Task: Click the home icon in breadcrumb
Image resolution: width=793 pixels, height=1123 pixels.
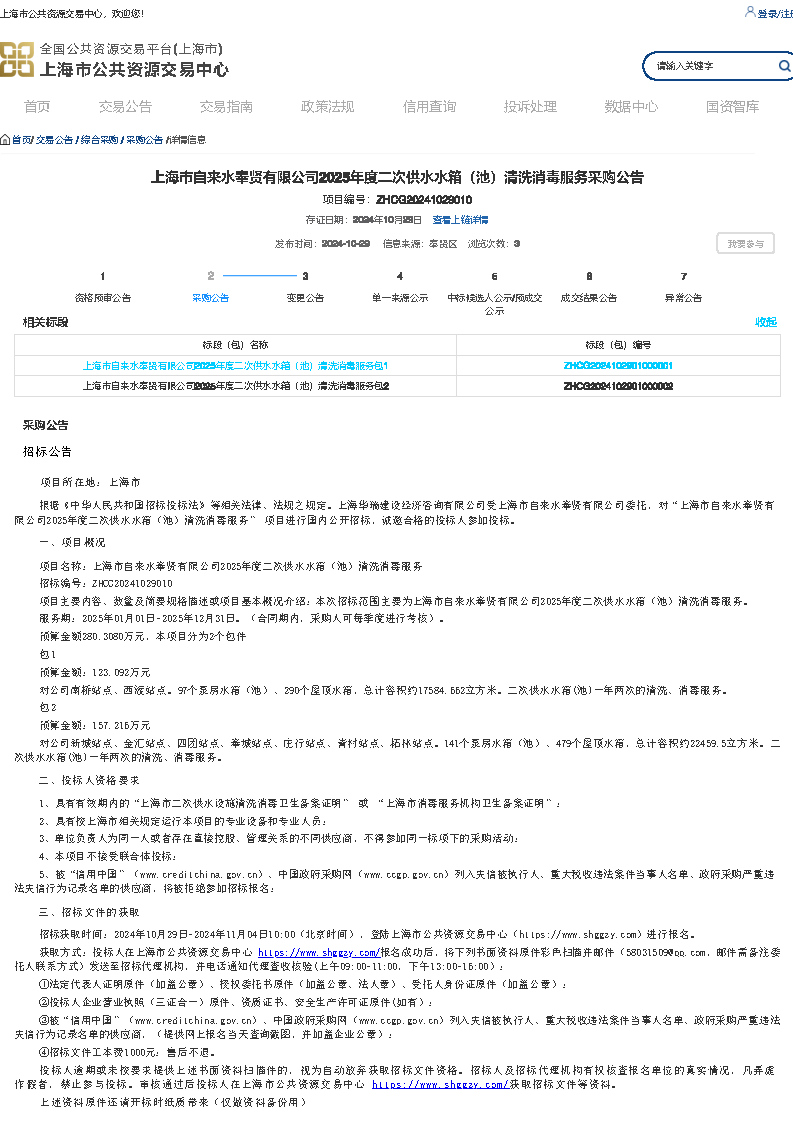Action: pyautogui.click(x=5, y=140)
